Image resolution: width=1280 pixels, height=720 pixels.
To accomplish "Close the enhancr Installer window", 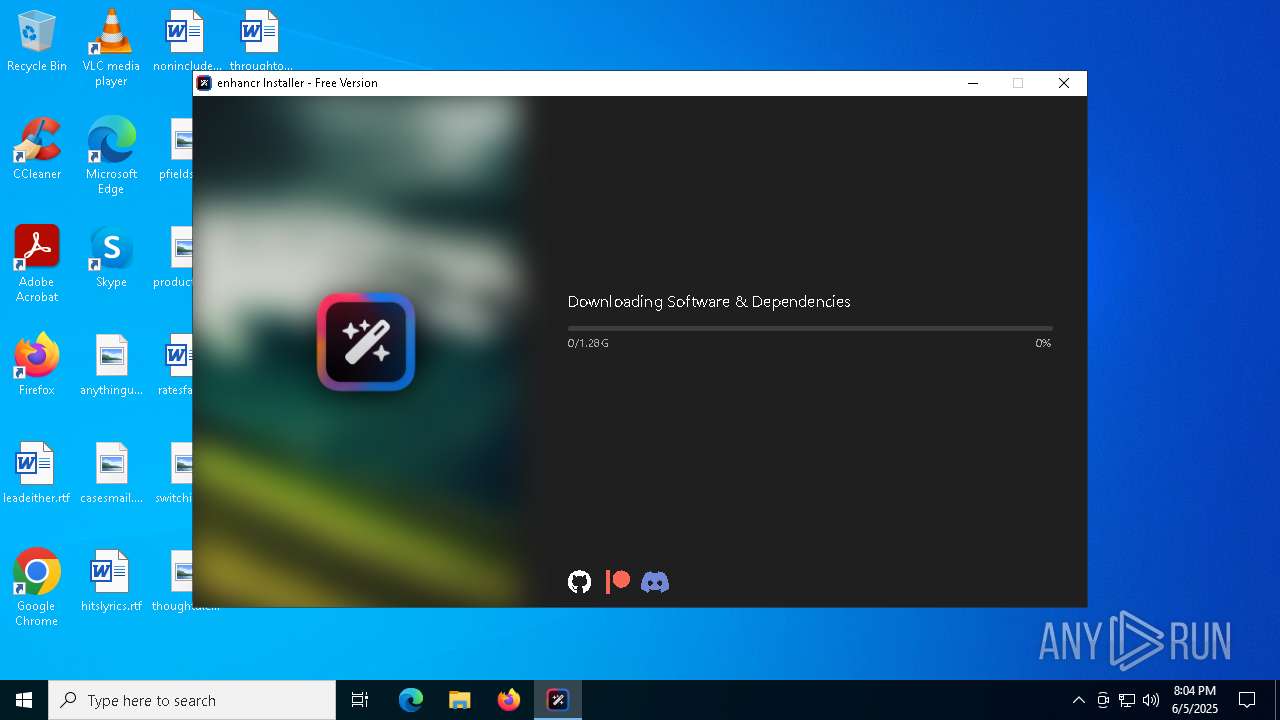I will click(x=1064, y=83).
